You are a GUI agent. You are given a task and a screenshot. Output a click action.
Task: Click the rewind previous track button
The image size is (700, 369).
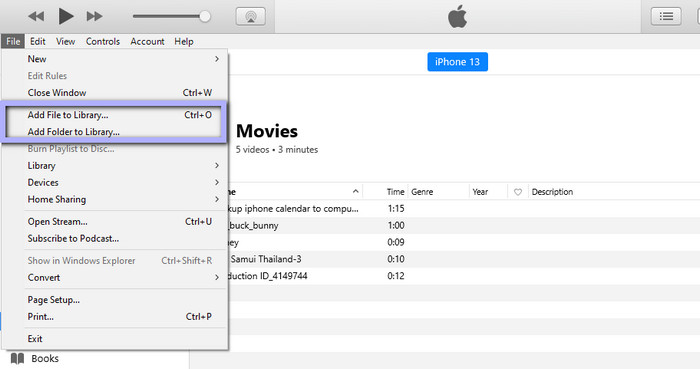point(36,17)
